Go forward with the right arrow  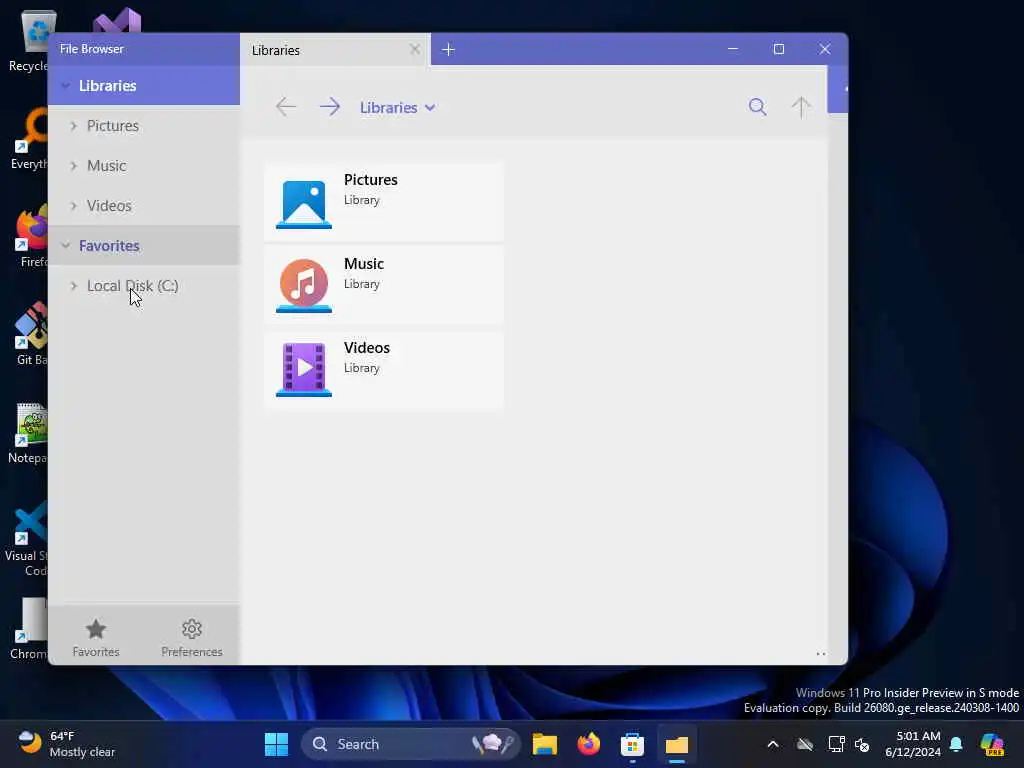(x=330, y=106)
